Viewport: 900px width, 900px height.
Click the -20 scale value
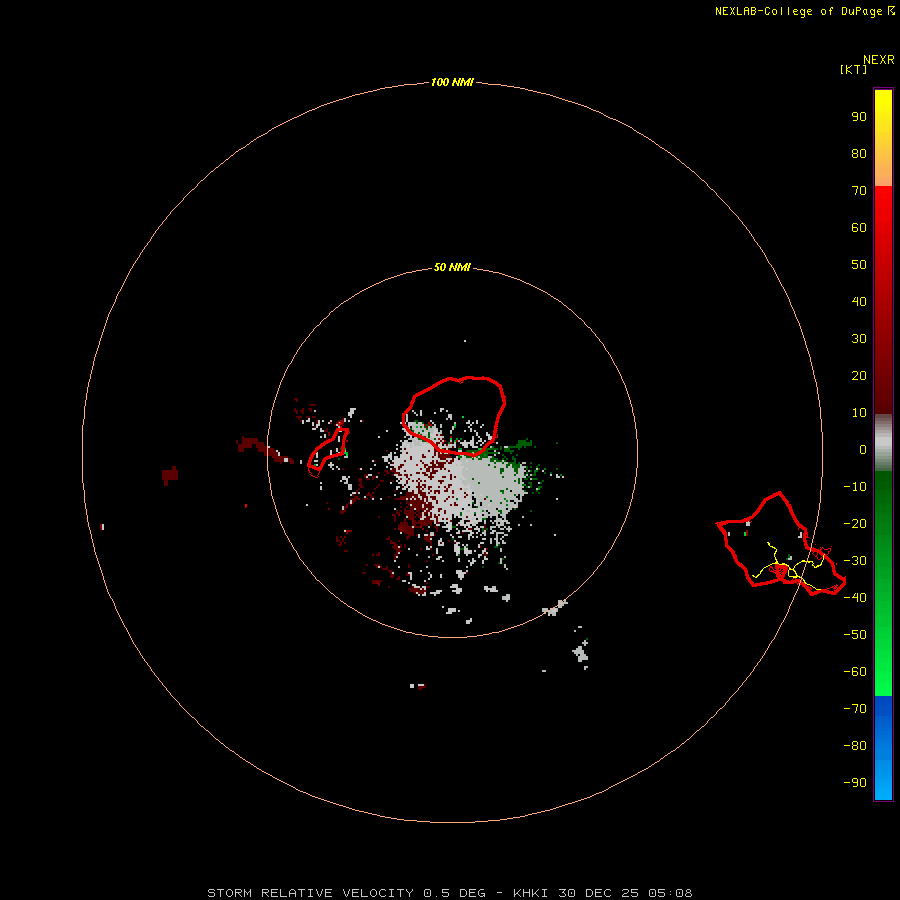click(x=855, y=523)
